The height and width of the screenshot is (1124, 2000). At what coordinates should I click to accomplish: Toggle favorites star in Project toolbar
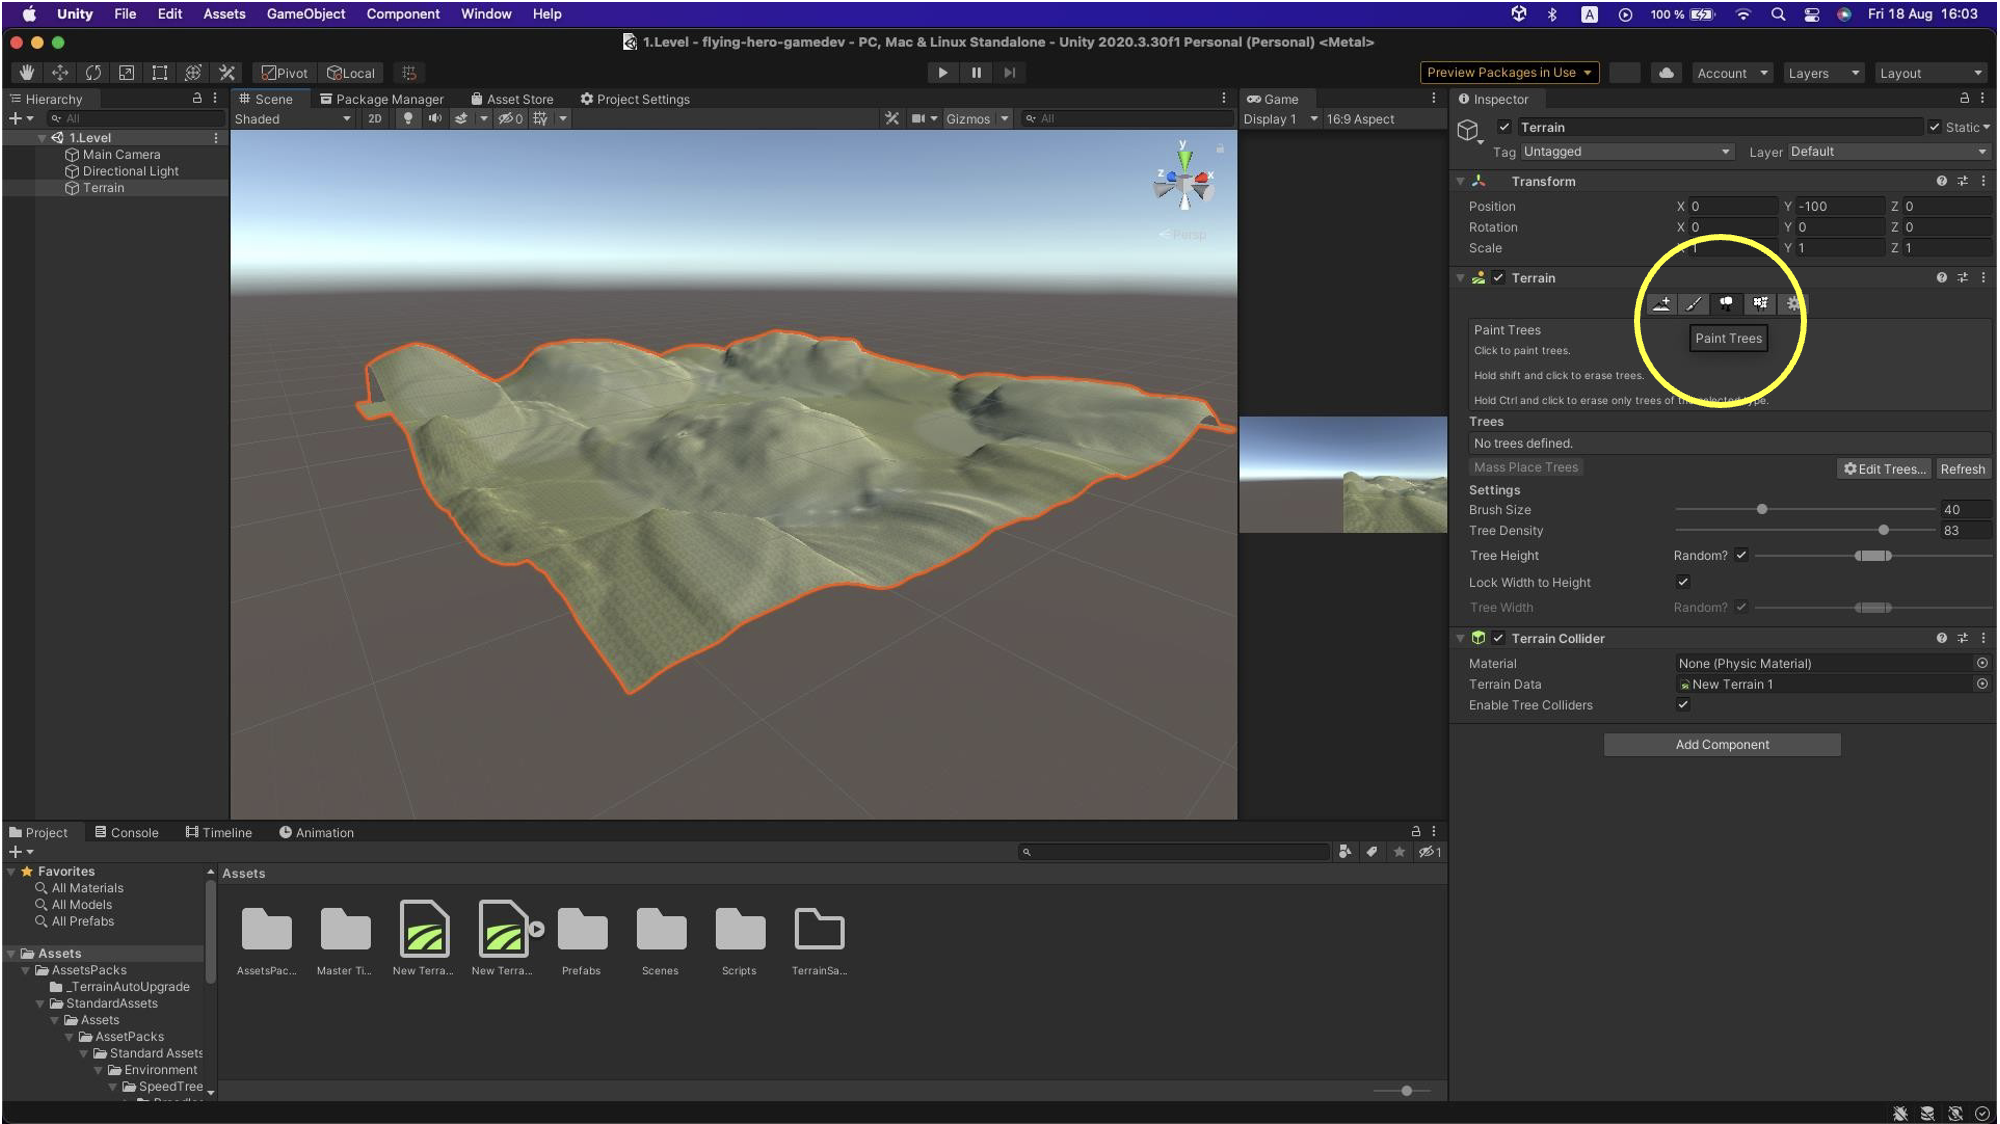tap(1399, 852)
